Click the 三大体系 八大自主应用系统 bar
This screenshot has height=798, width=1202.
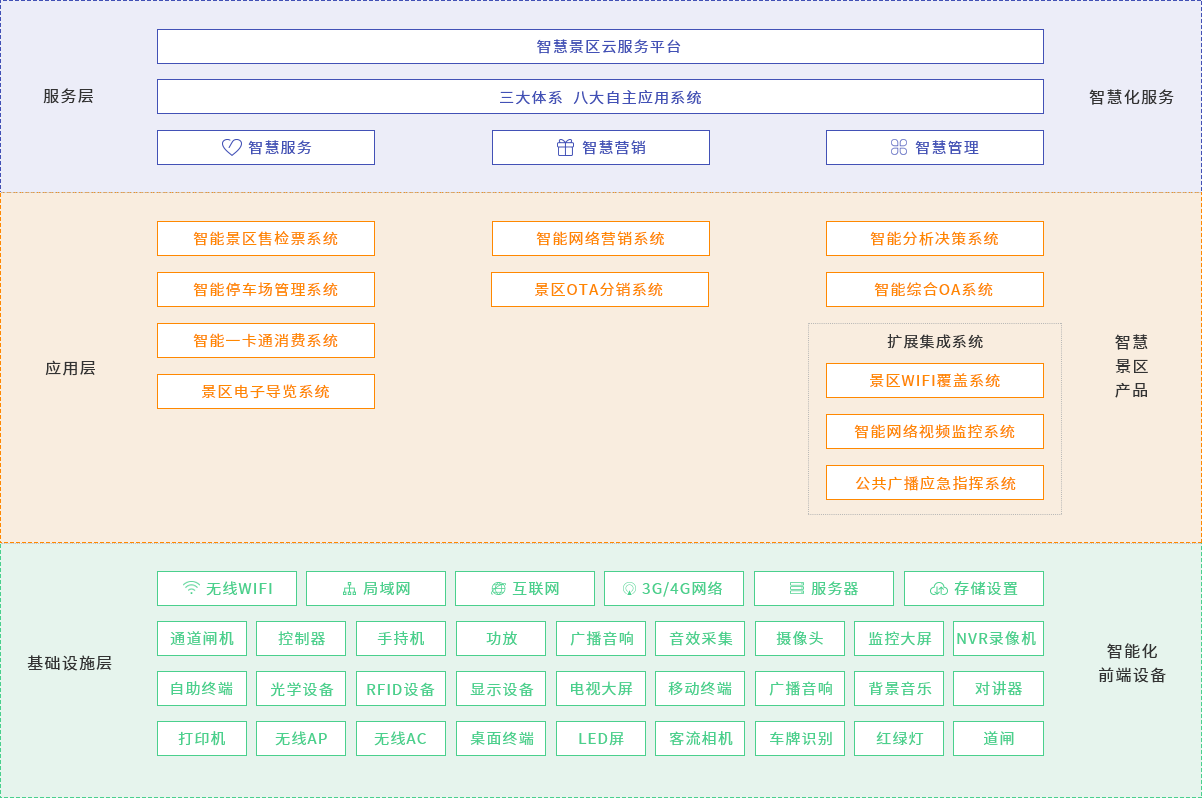pos(600,97)
